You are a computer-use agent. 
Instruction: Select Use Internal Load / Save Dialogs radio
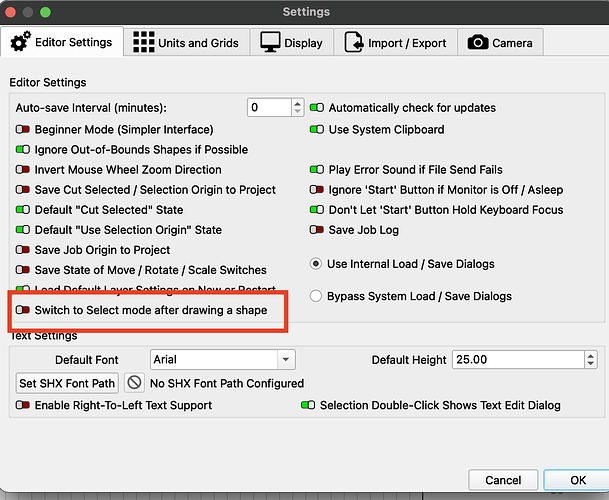pyautogui.click(x=316, y=264)
